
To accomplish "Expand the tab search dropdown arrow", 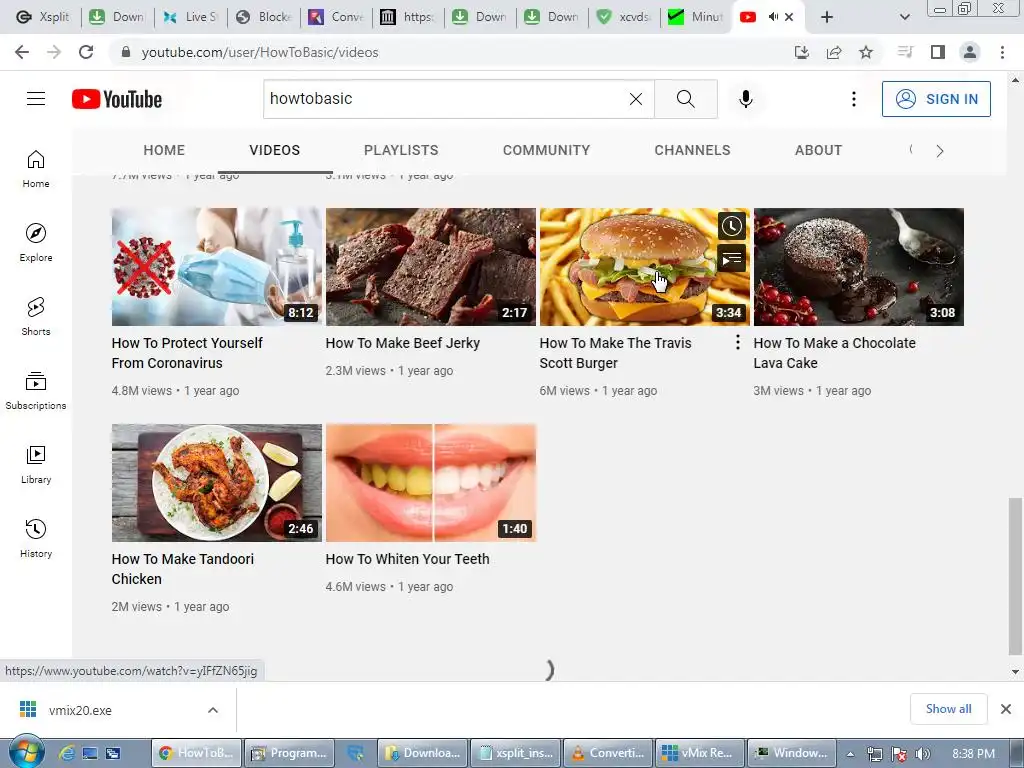I will point(904,17).
